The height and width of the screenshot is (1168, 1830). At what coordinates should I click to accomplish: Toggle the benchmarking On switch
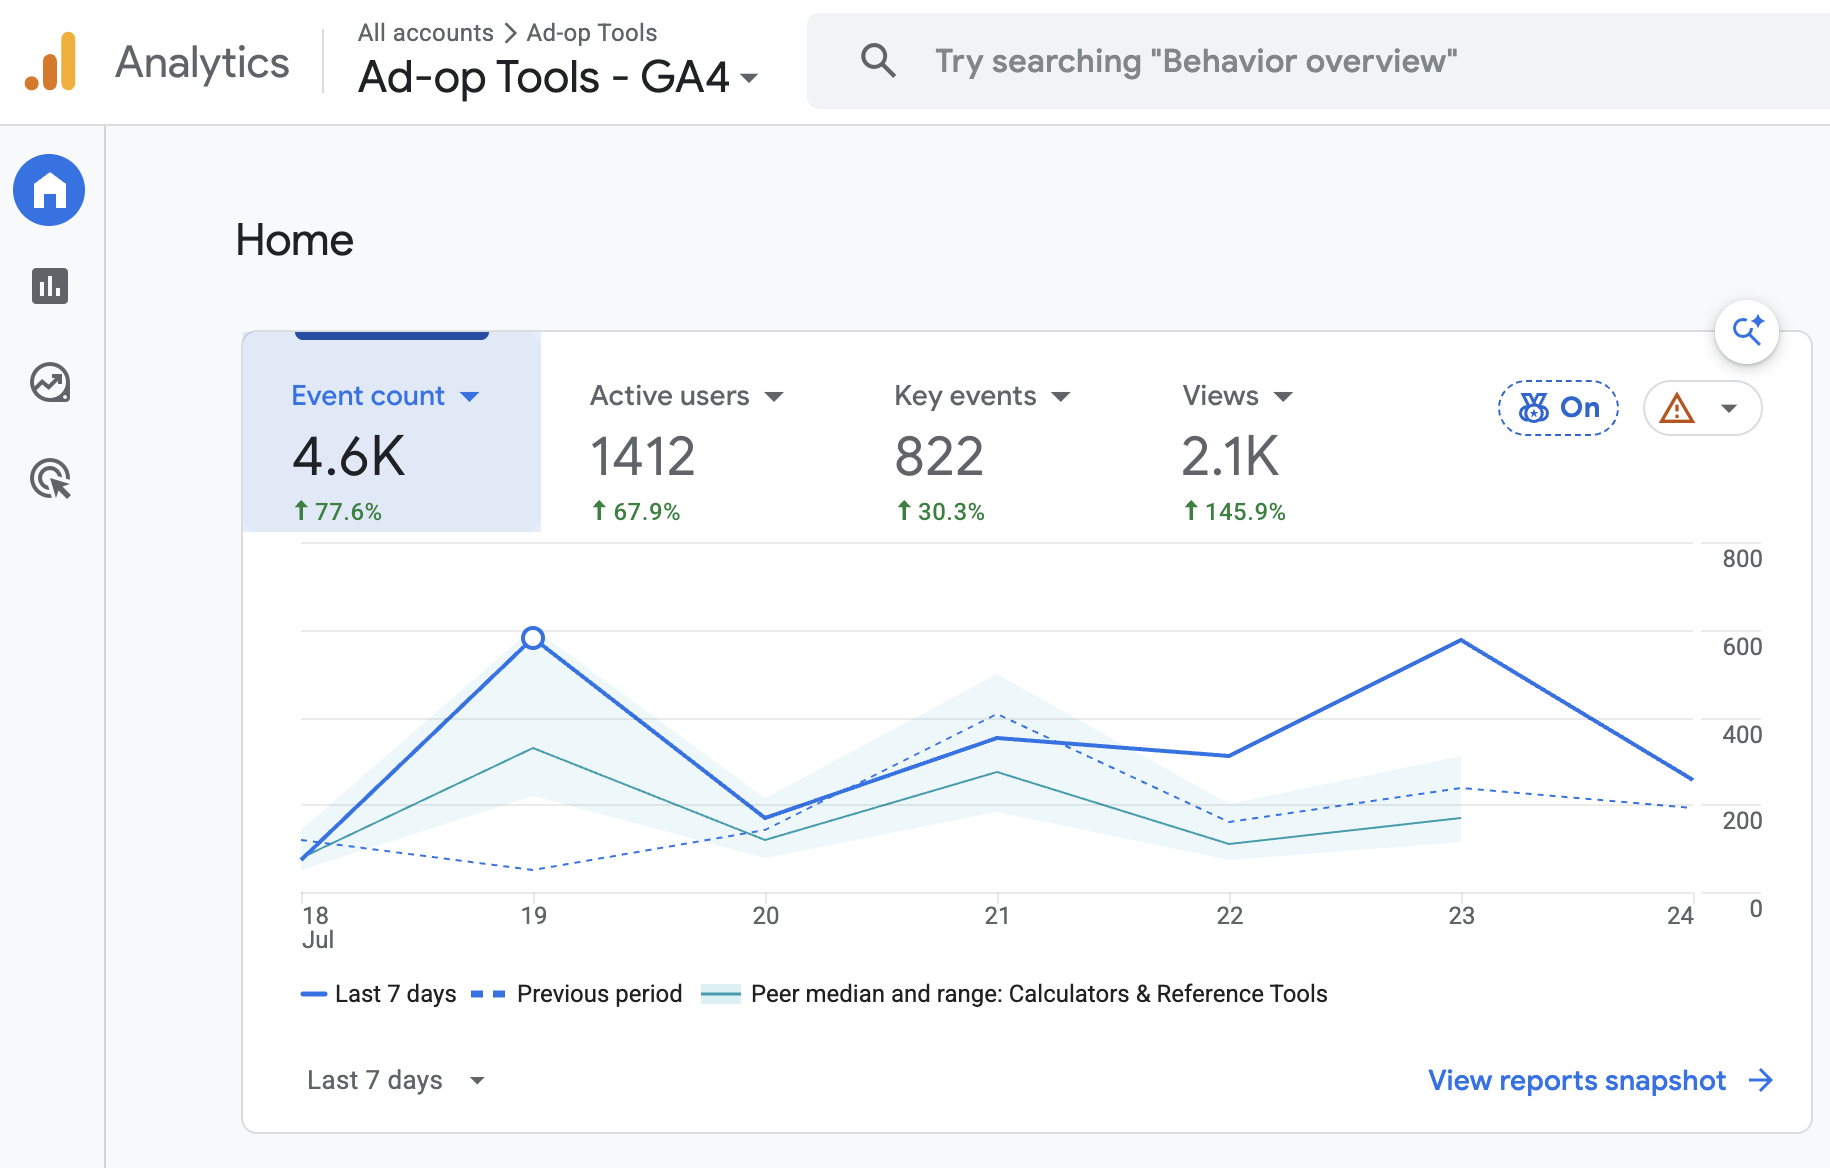(x=1558, y=408)
